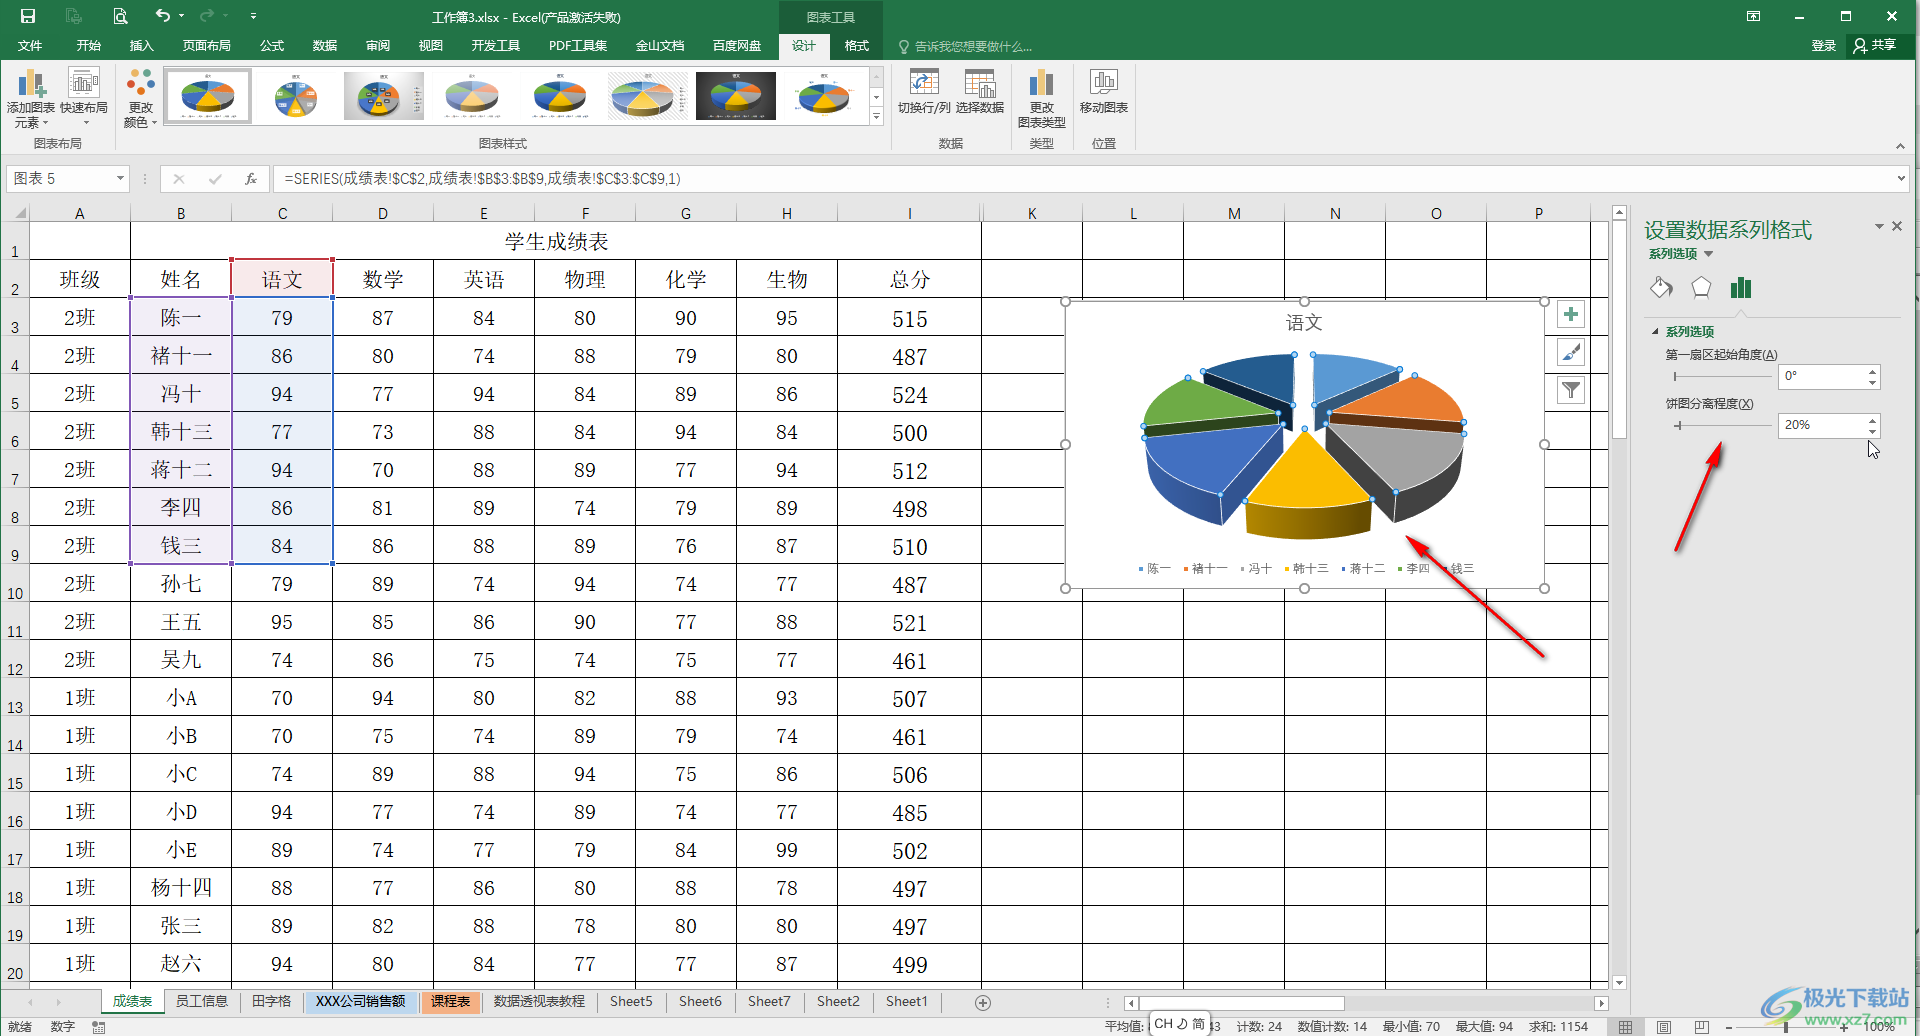Click 登录 sign in link
Viewport: 1920px width, 1036px height.
[1823, 46]
